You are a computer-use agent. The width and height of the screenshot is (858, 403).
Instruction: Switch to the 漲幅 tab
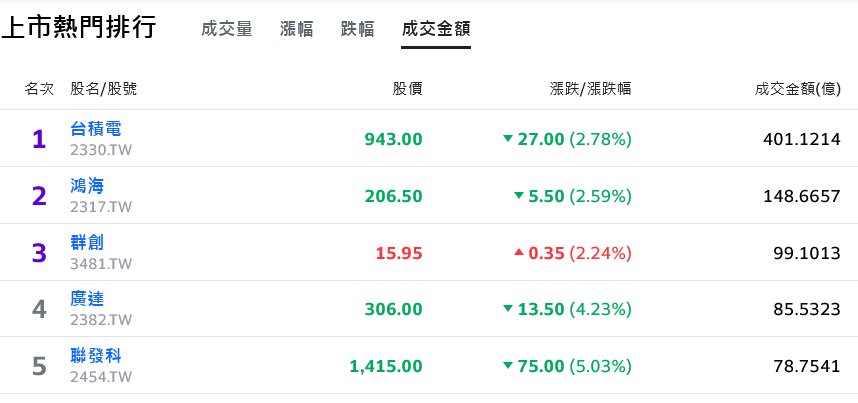click(297, 28)
